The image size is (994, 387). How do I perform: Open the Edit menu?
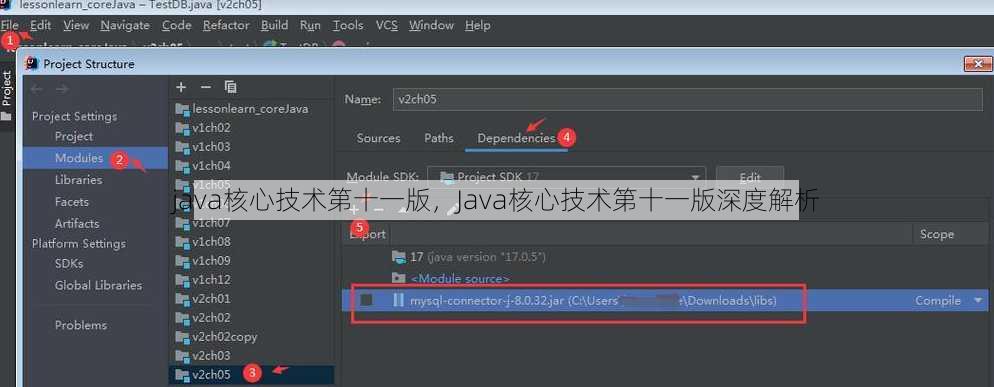pos(40,25)
